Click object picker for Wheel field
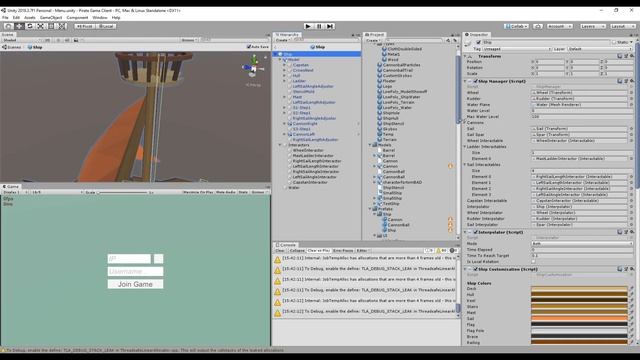 tap(631, 93)
